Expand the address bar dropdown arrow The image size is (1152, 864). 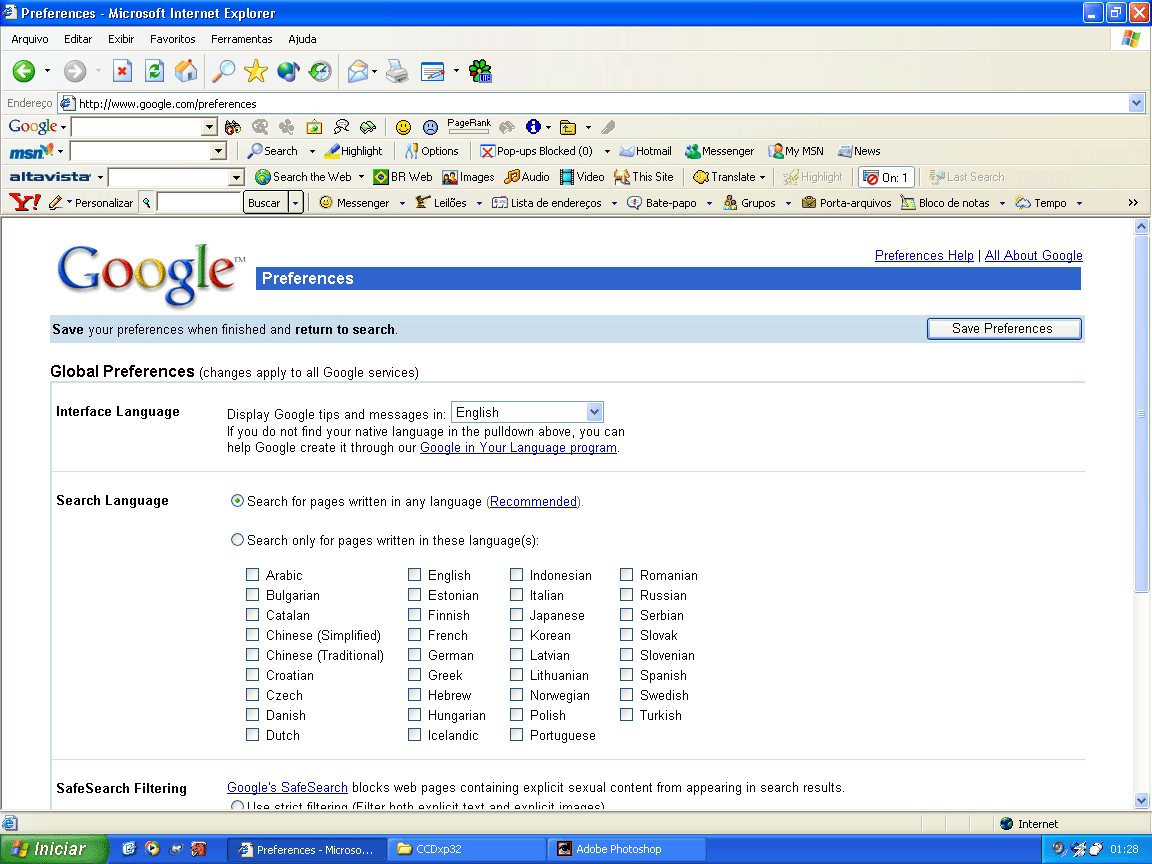coord(1137,103)
